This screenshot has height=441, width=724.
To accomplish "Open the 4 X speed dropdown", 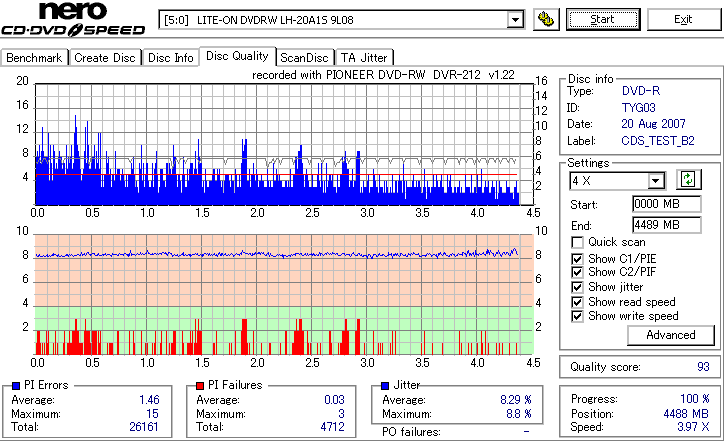I will (655, 181).
